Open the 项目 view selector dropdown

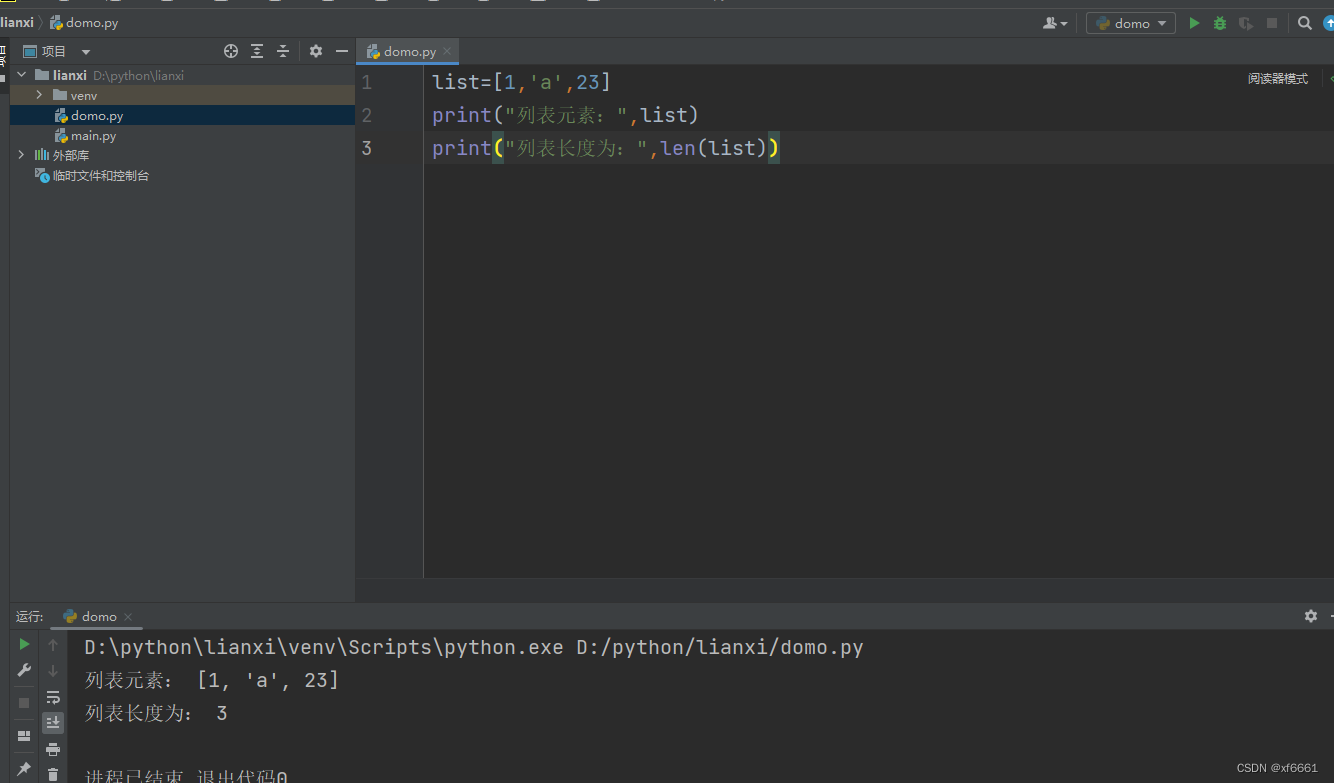[x=57, y=51]
